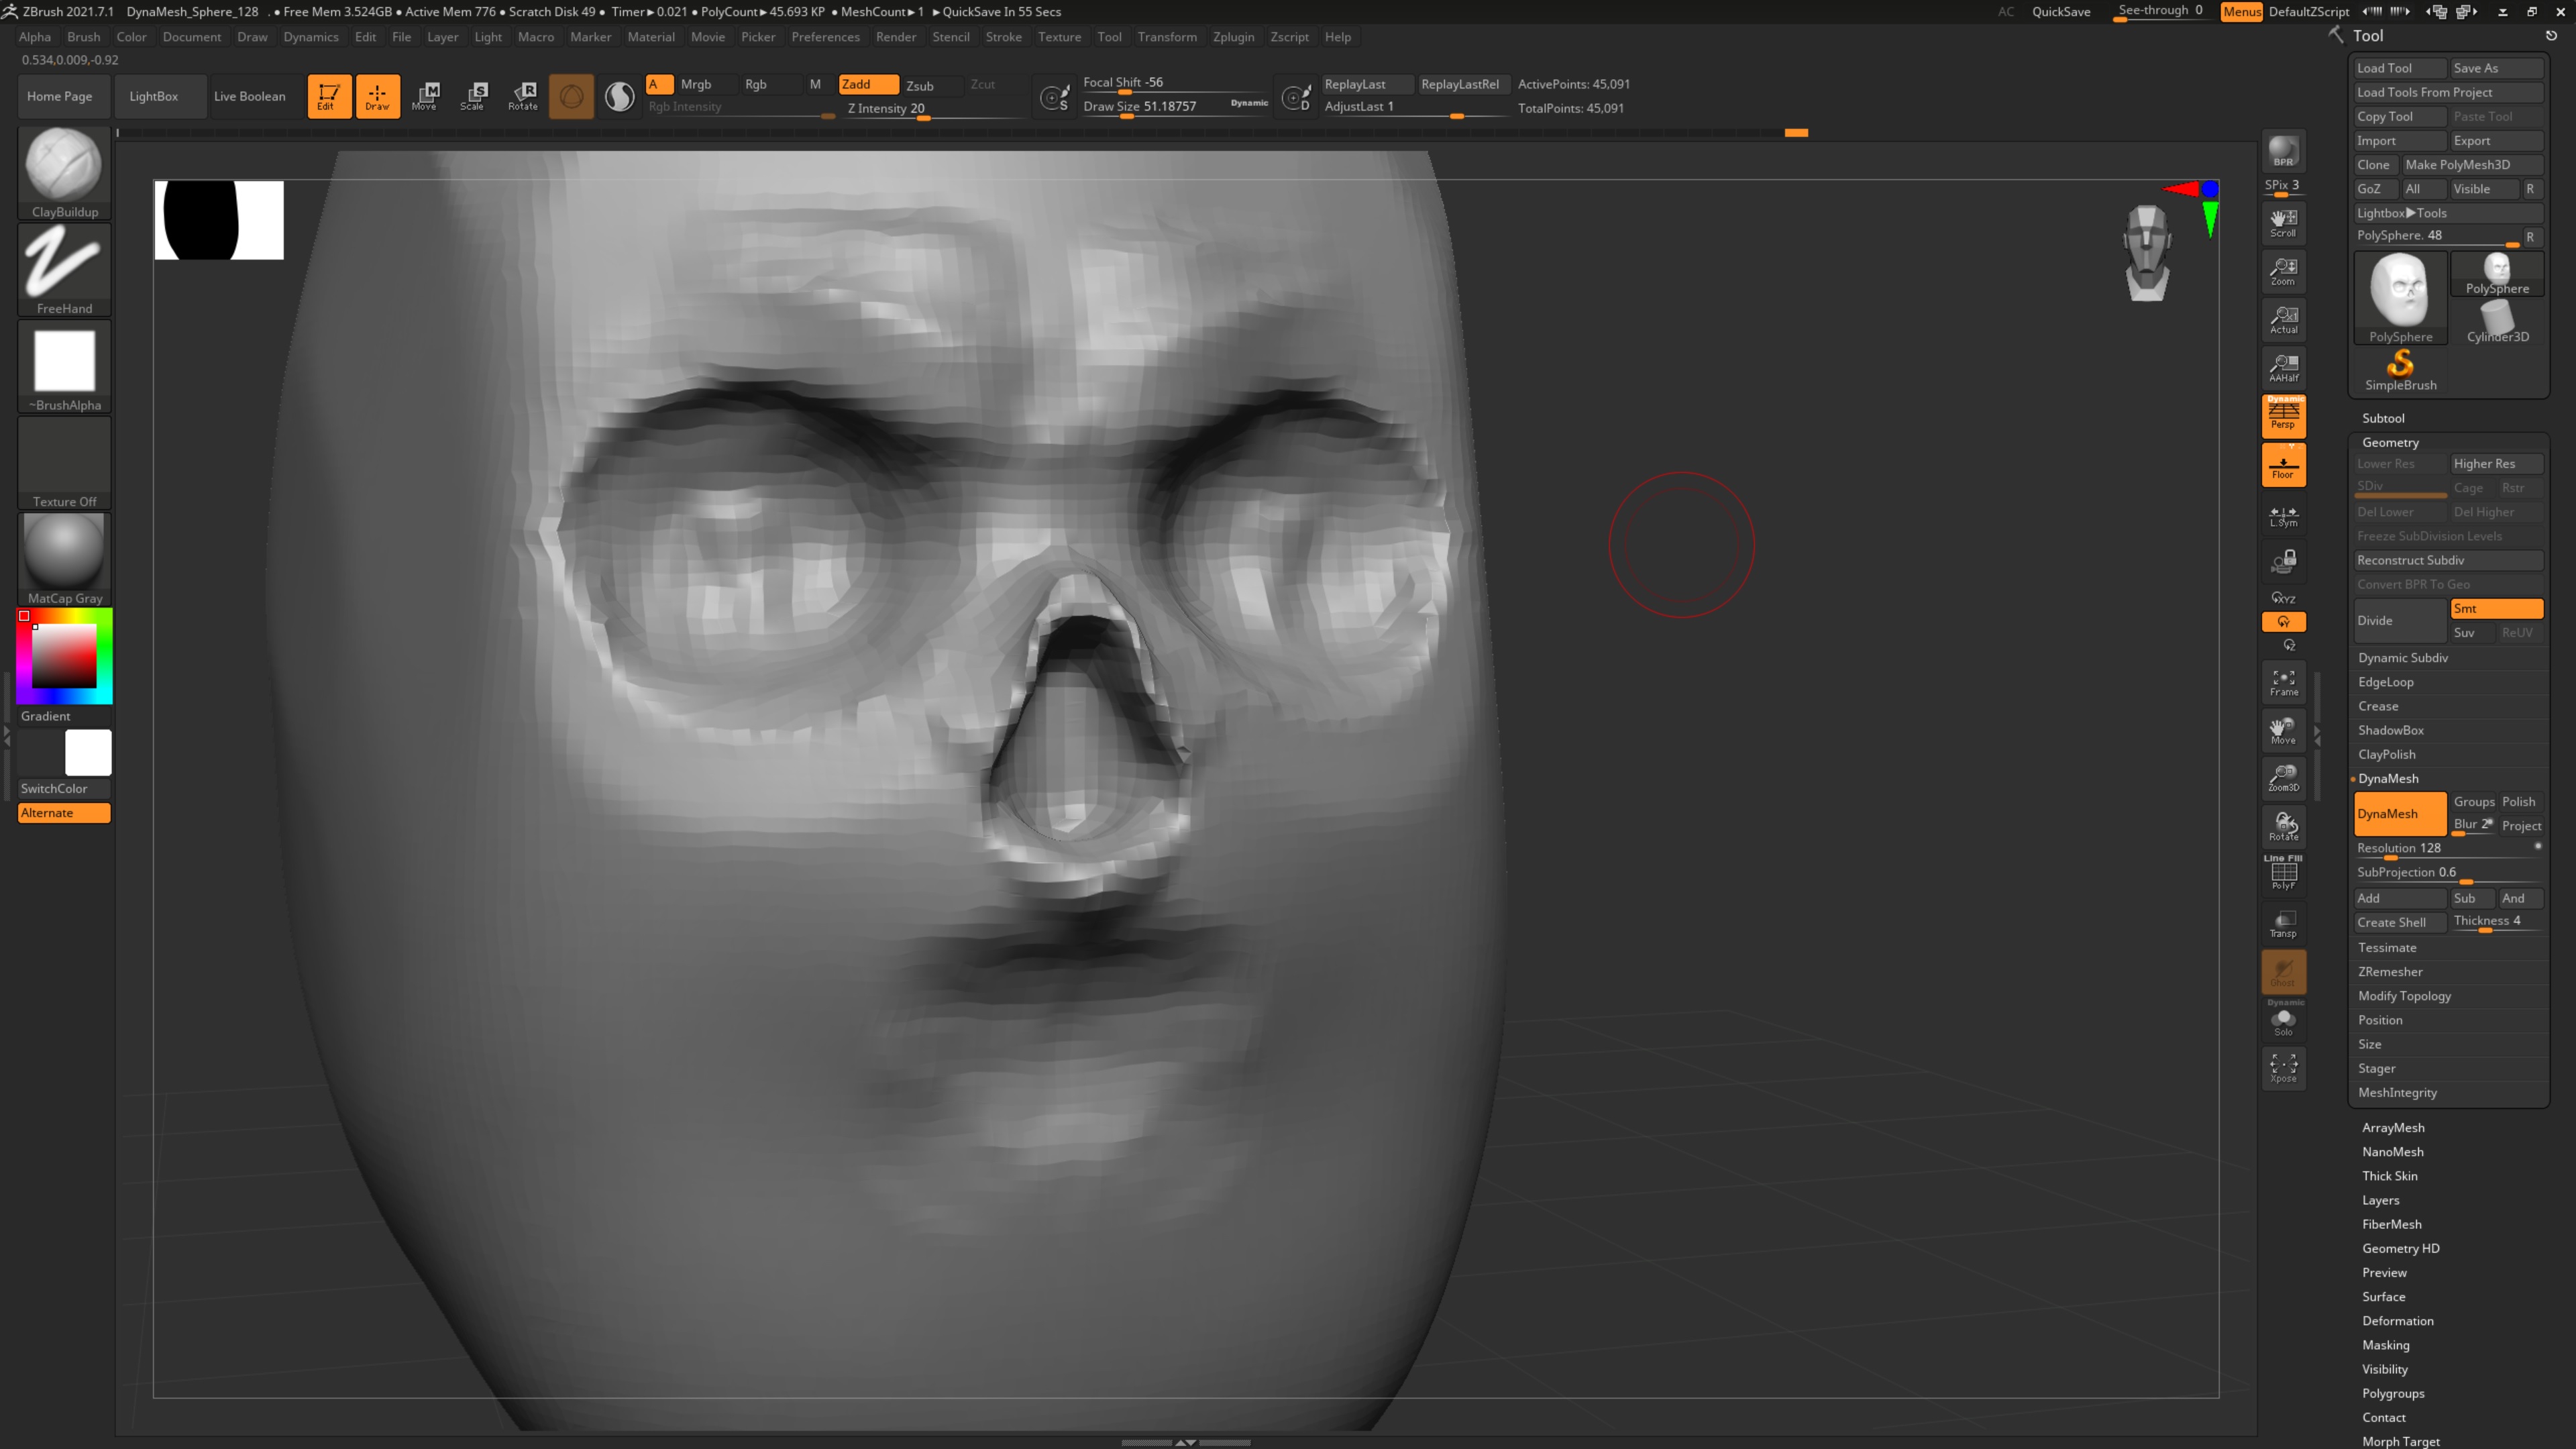Screen dimensions: 2576x1449
Task: Toggle the Persp perspective button
Action: [2283, 415]
